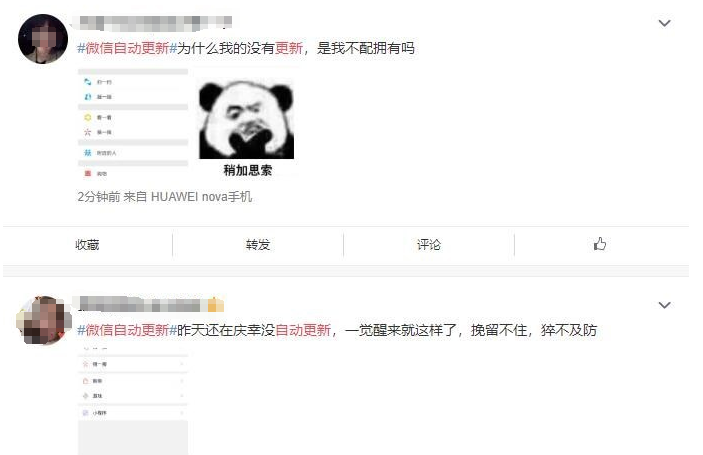Image resolution: width=703 pixels, height=455 pixels.
Task: Click 收藏 to bookmark the first post
Action: click(87, 245)
